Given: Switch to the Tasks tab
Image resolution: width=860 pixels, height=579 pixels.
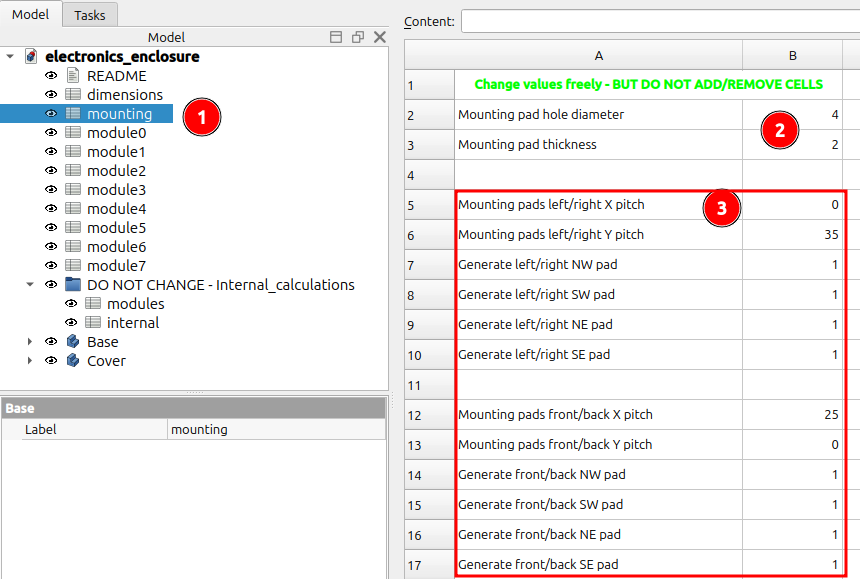Looking at the screenshot, I should [x=89, y=15].
